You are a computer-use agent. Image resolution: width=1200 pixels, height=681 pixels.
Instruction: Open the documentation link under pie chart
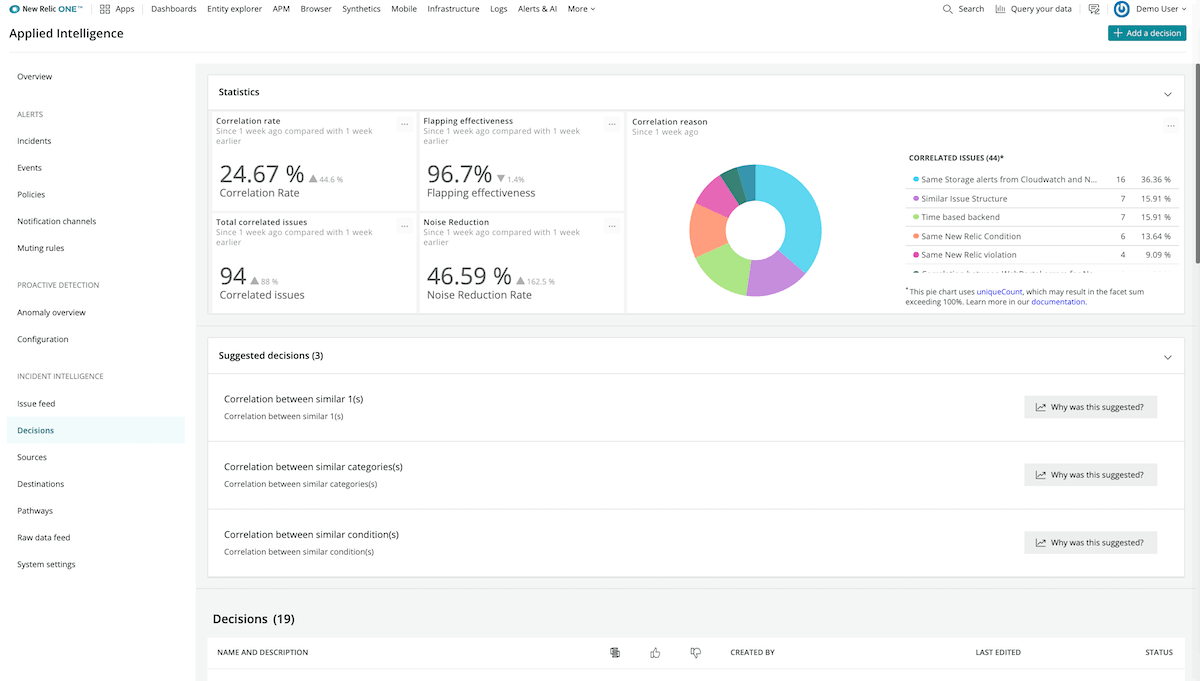tap(1058, 301)
